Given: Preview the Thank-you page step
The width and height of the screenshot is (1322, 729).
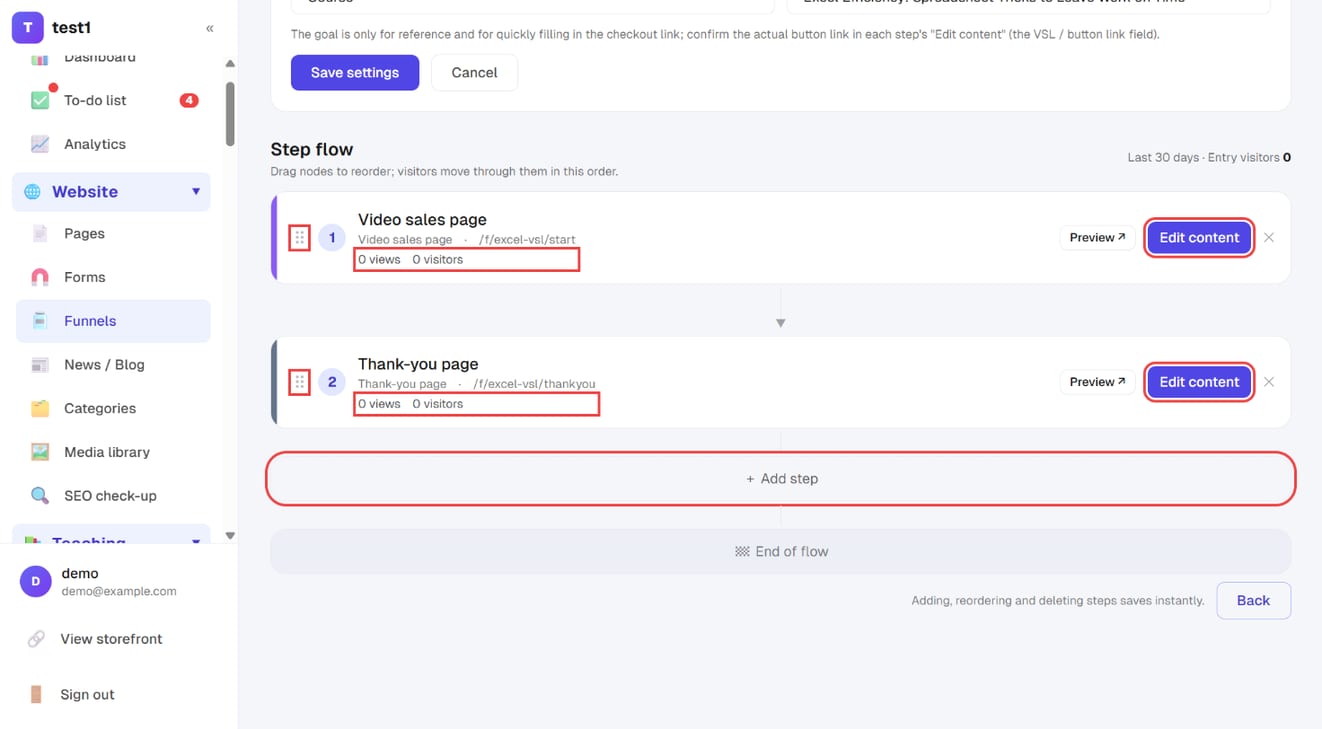Looking at the screenshot, I should 1097,382.
